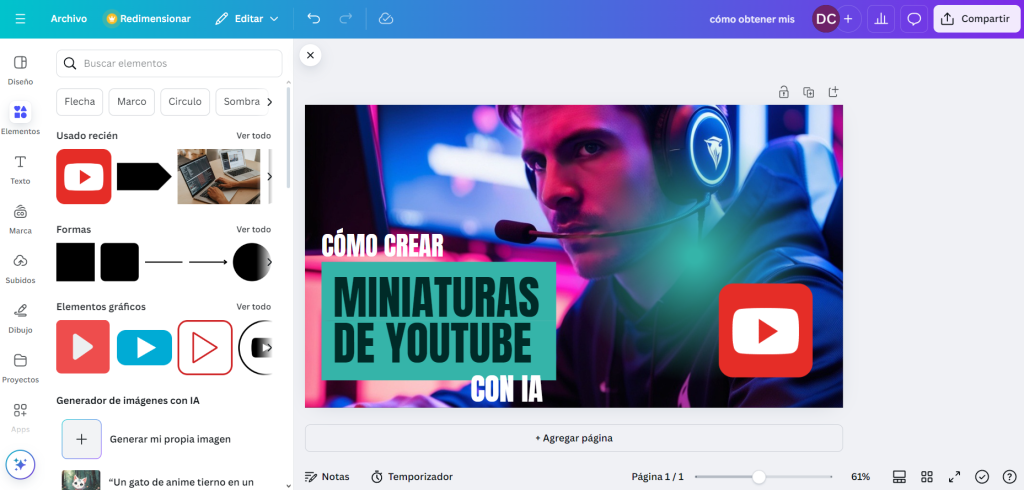The width and height of the screenshot is (1024, 490).
Task: Open the Archivo menu
Action: tap(69, 19)
